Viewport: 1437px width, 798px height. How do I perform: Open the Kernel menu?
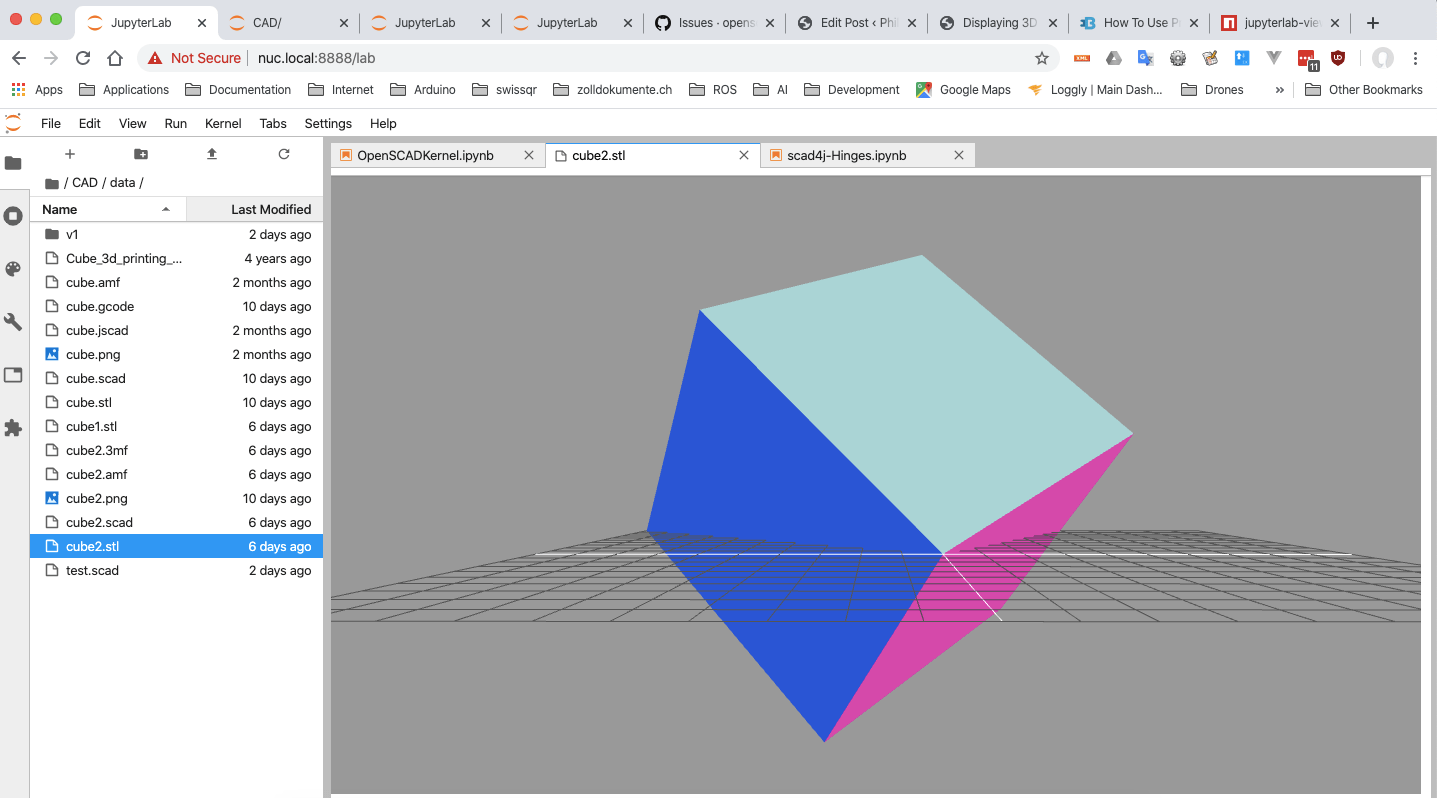[222, 123]
